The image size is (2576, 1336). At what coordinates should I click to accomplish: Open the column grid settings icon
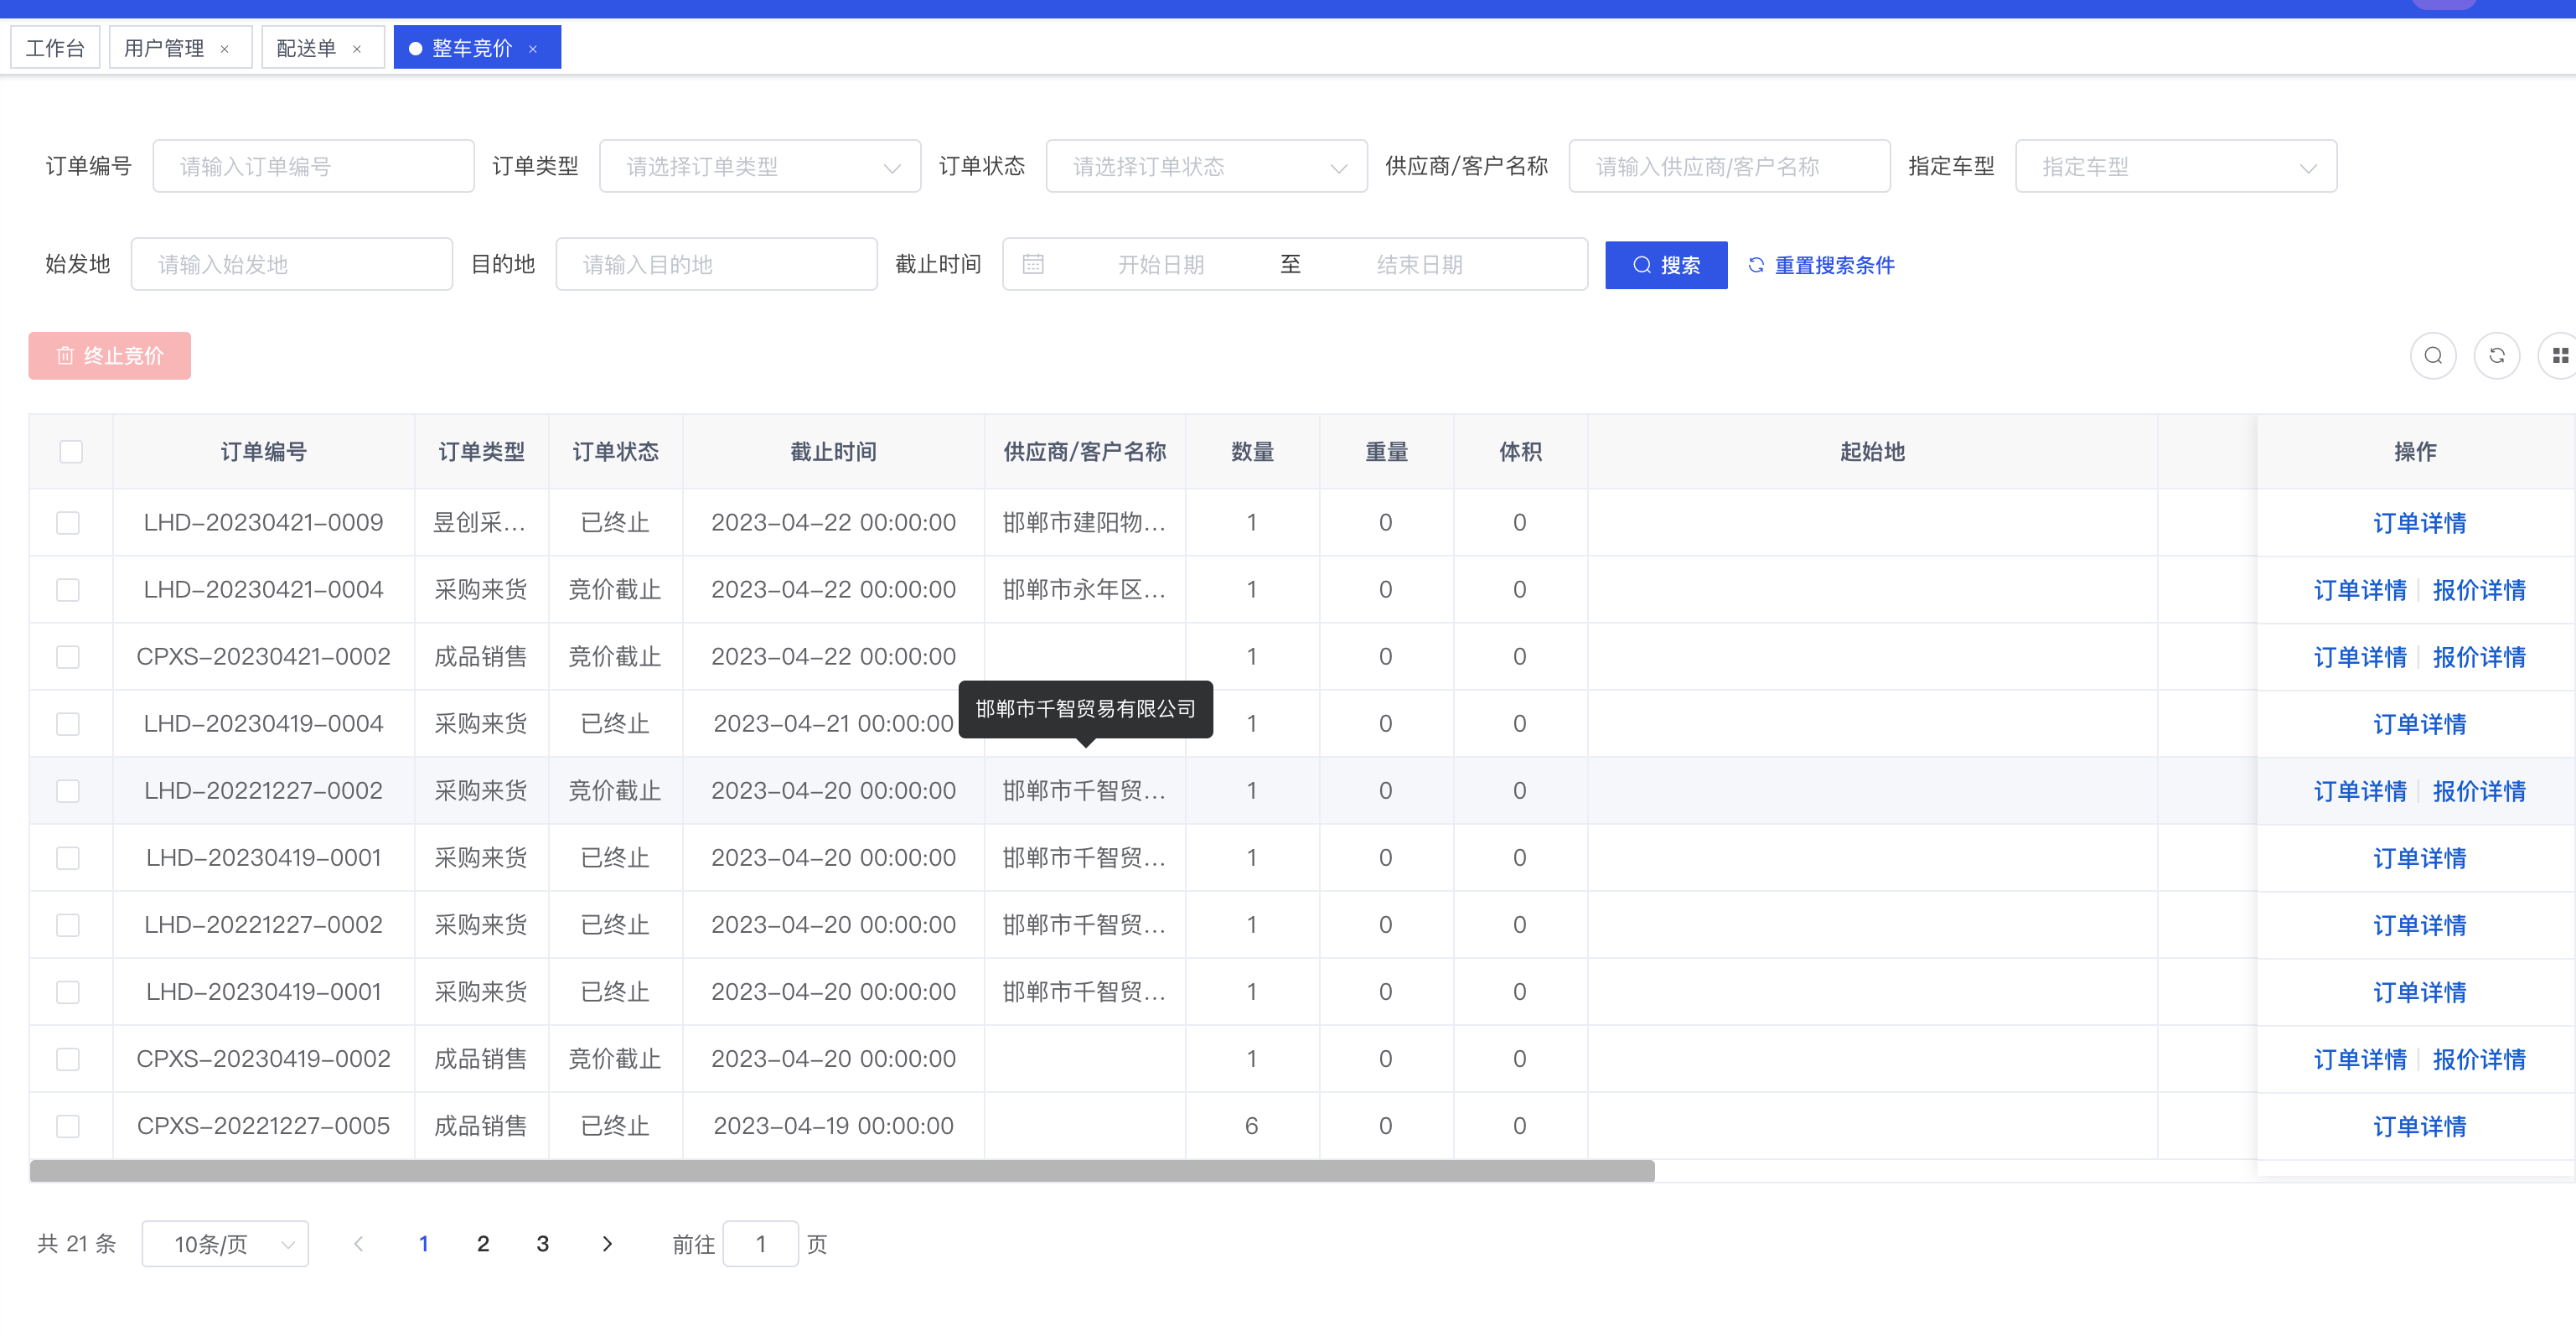[2560, 356]
